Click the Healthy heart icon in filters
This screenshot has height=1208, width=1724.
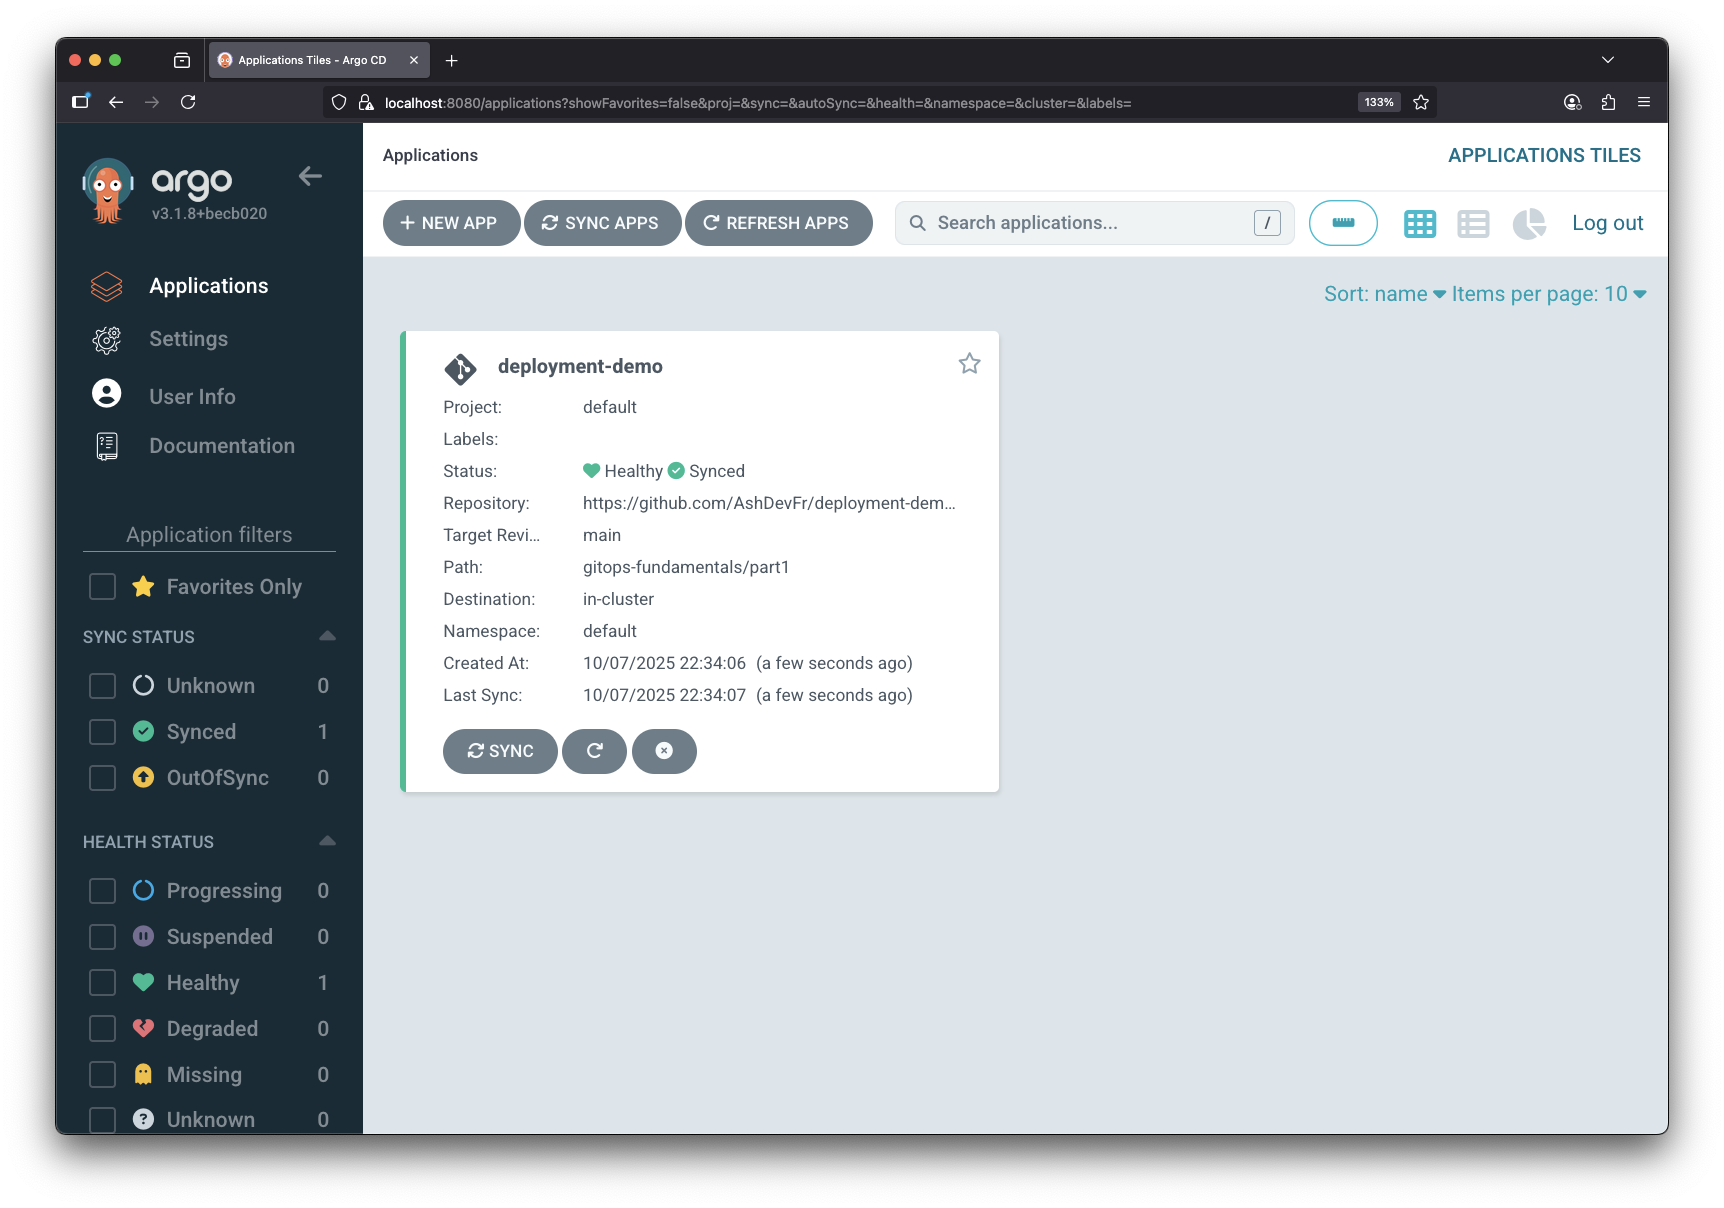(x=143, y=982)
